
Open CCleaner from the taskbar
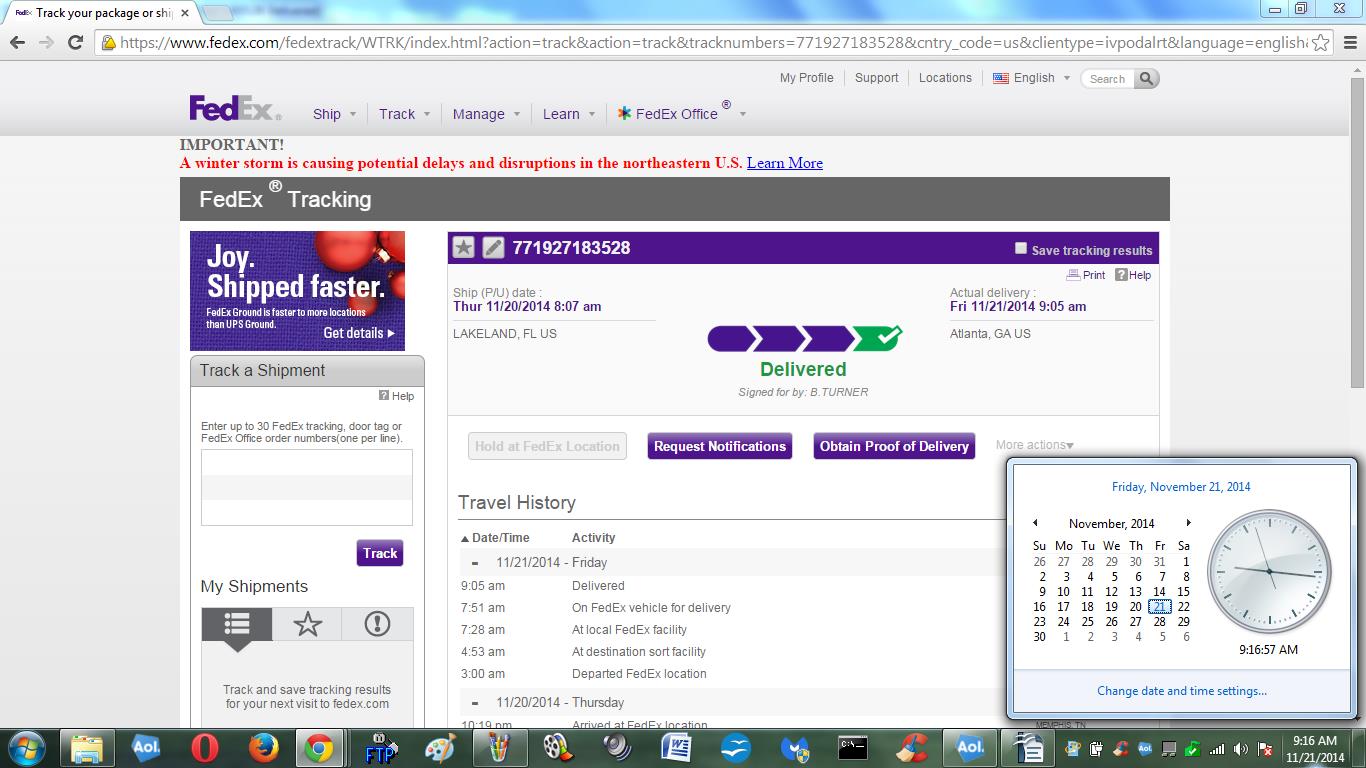pos(912,748)
